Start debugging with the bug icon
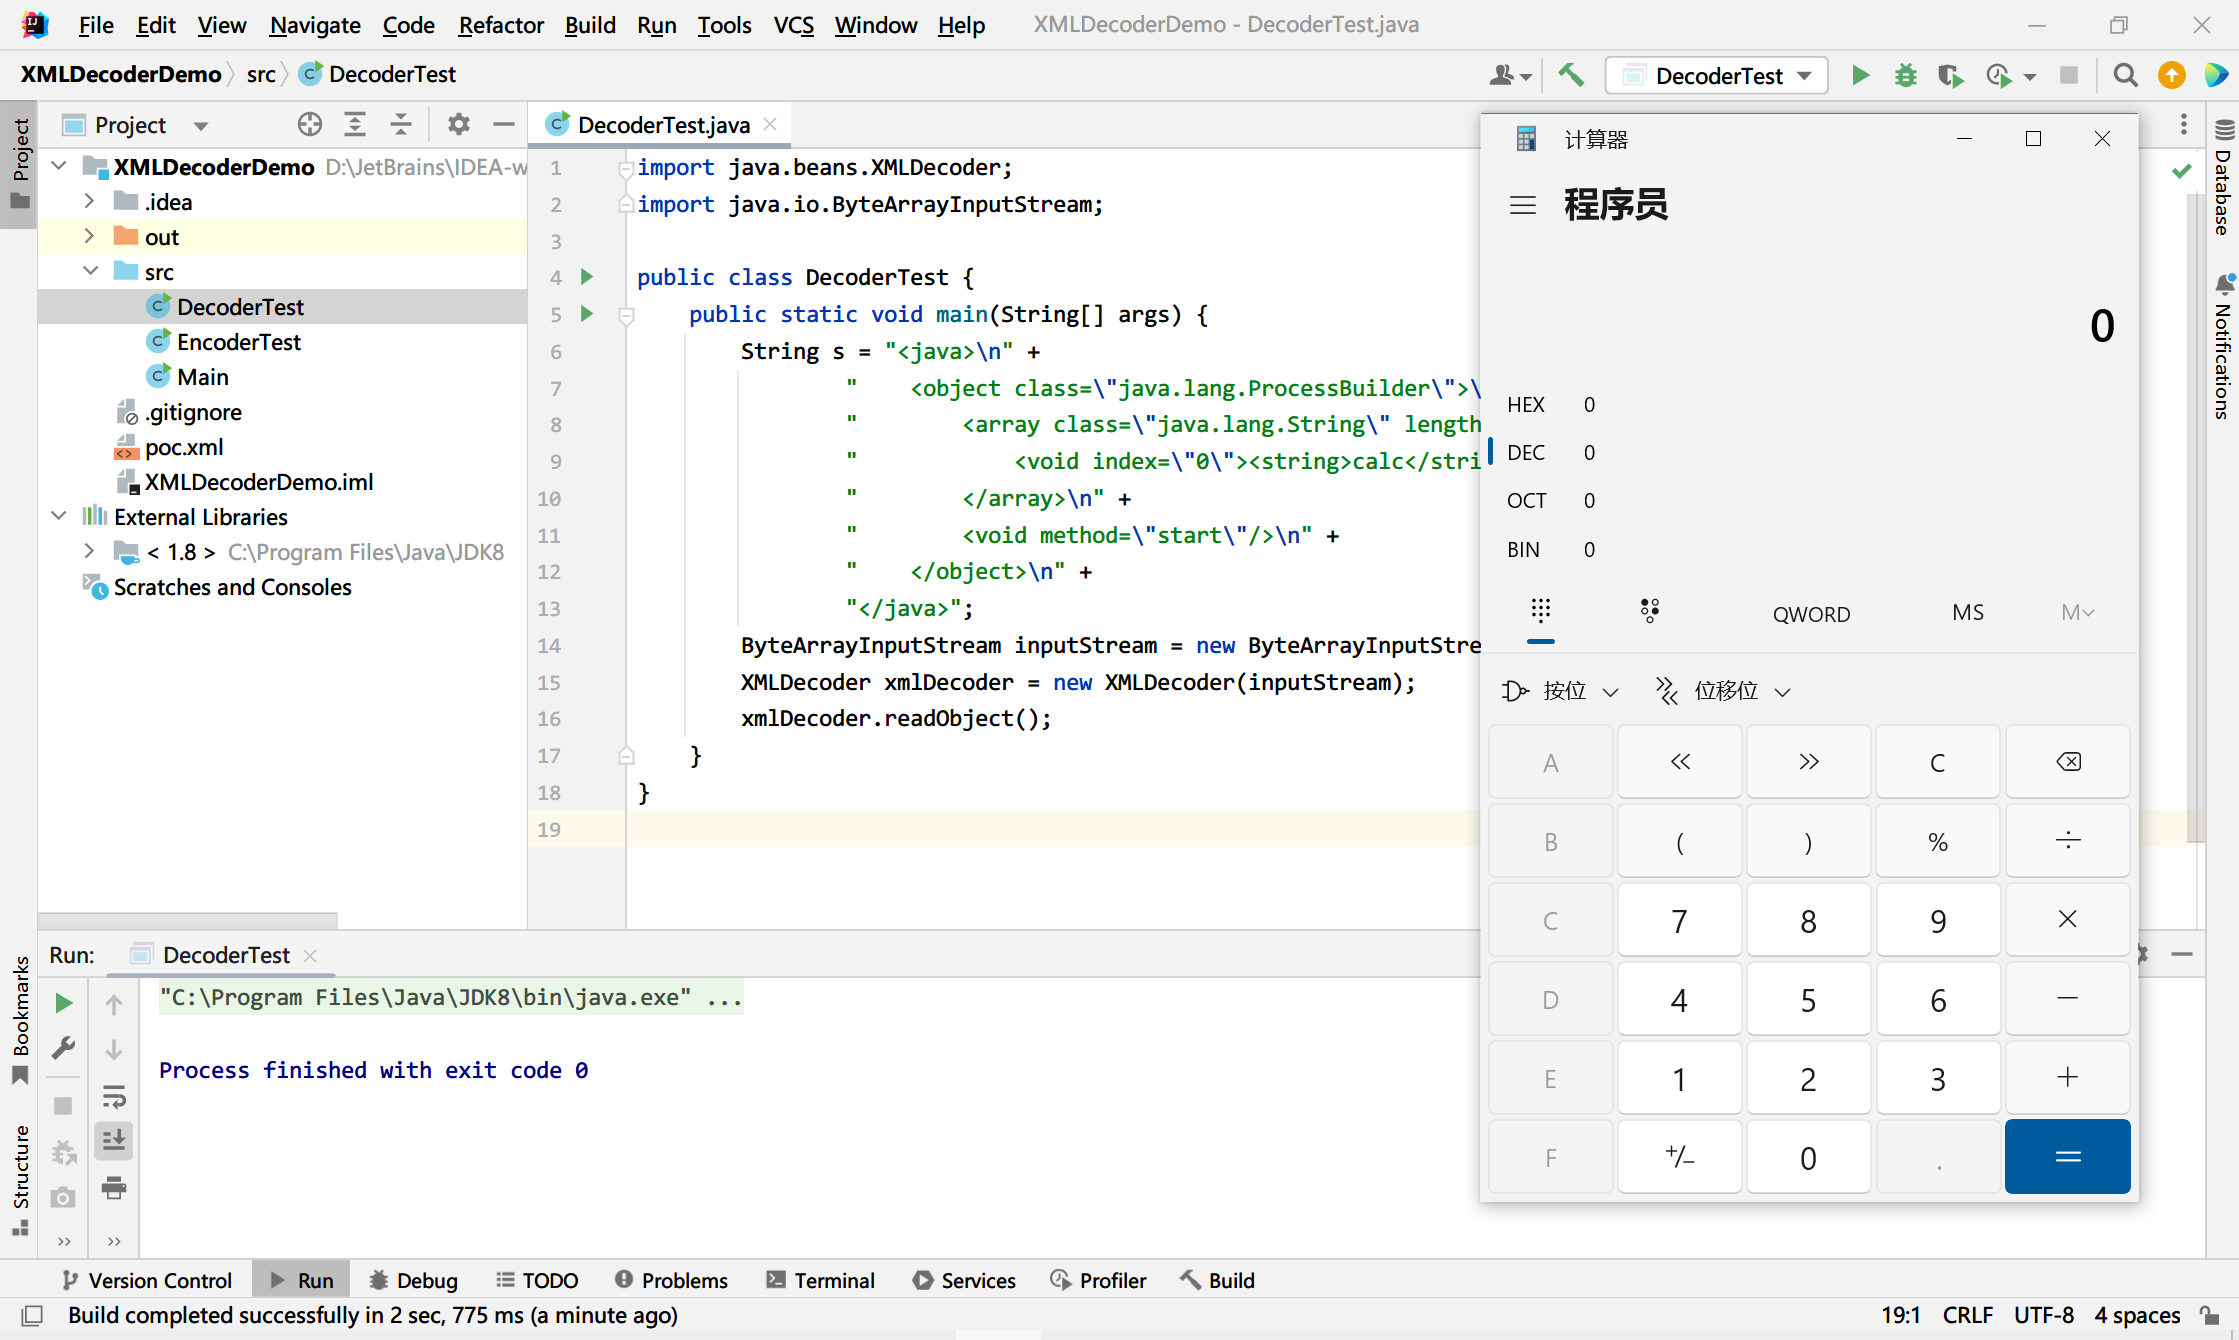This screenshot has width=2239, height=1340. point(1905,76)
